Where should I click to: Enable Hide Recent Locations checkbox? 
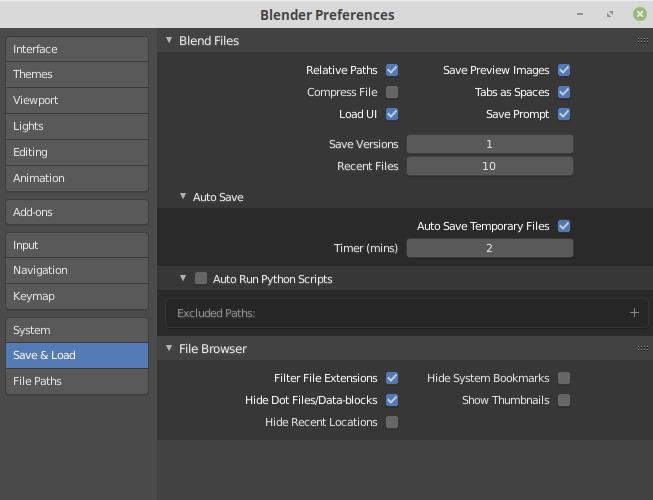(392, 422)
